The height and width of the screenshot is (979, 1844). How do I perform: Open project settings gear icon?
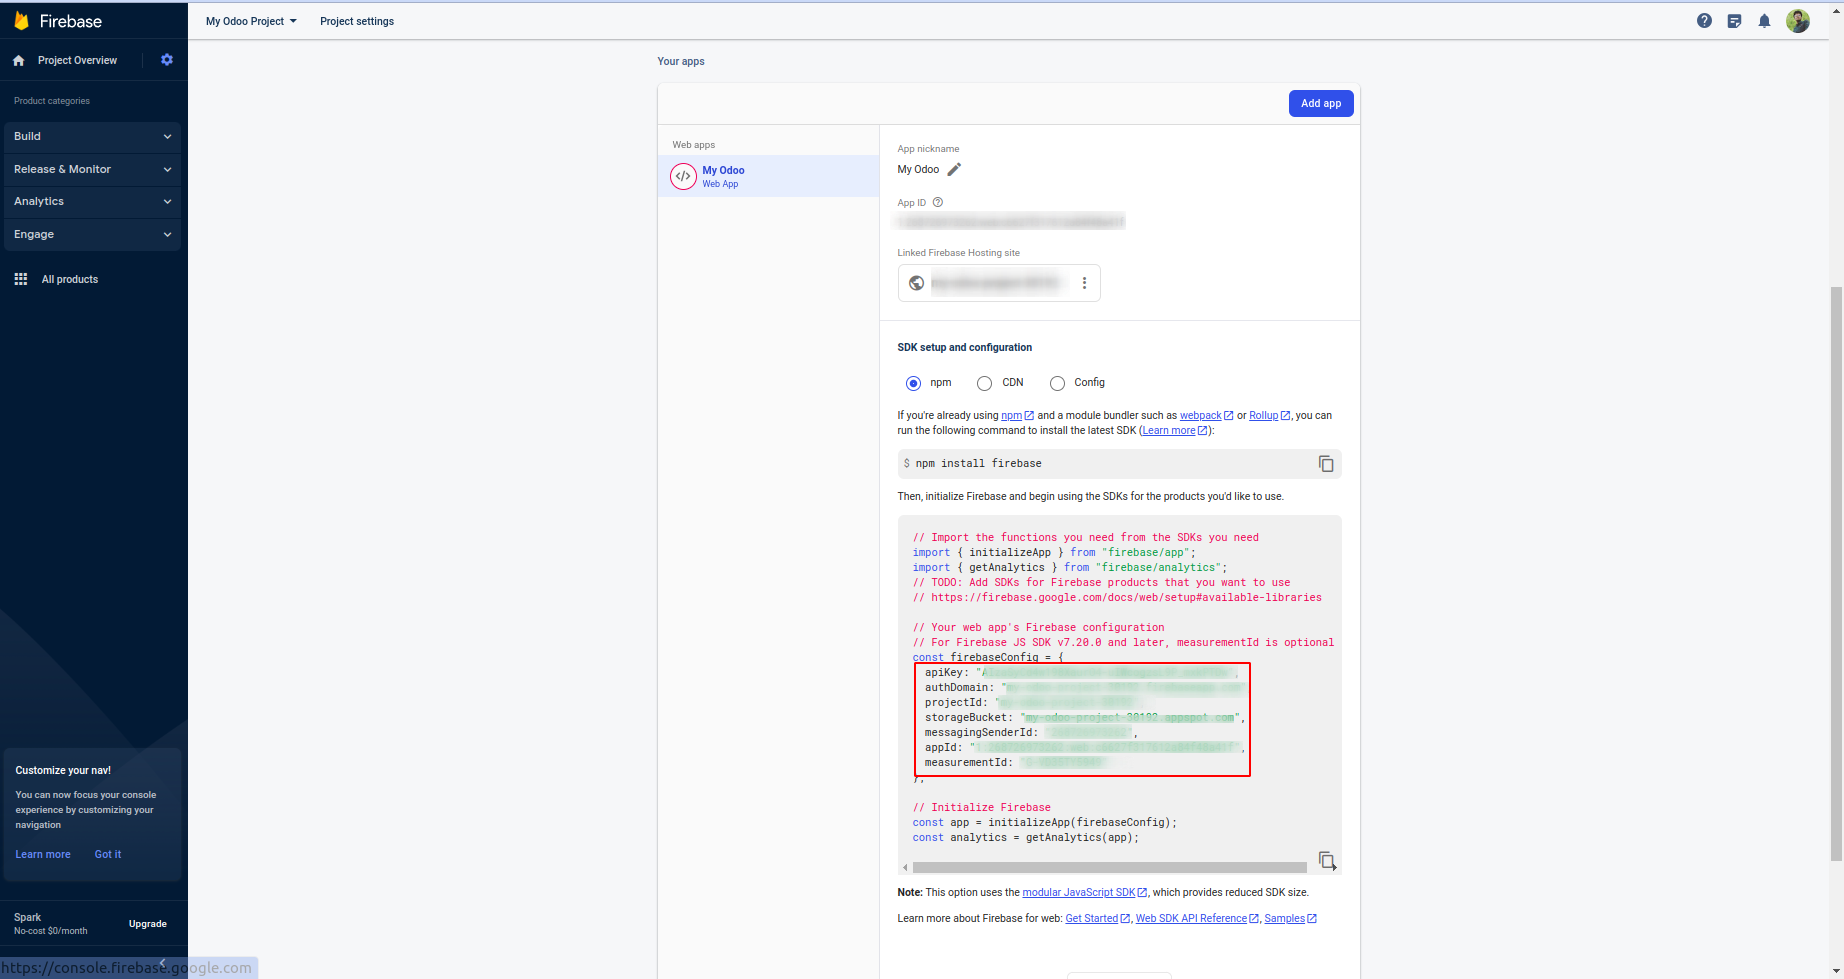pyautogui.click(x=167, y=60)
